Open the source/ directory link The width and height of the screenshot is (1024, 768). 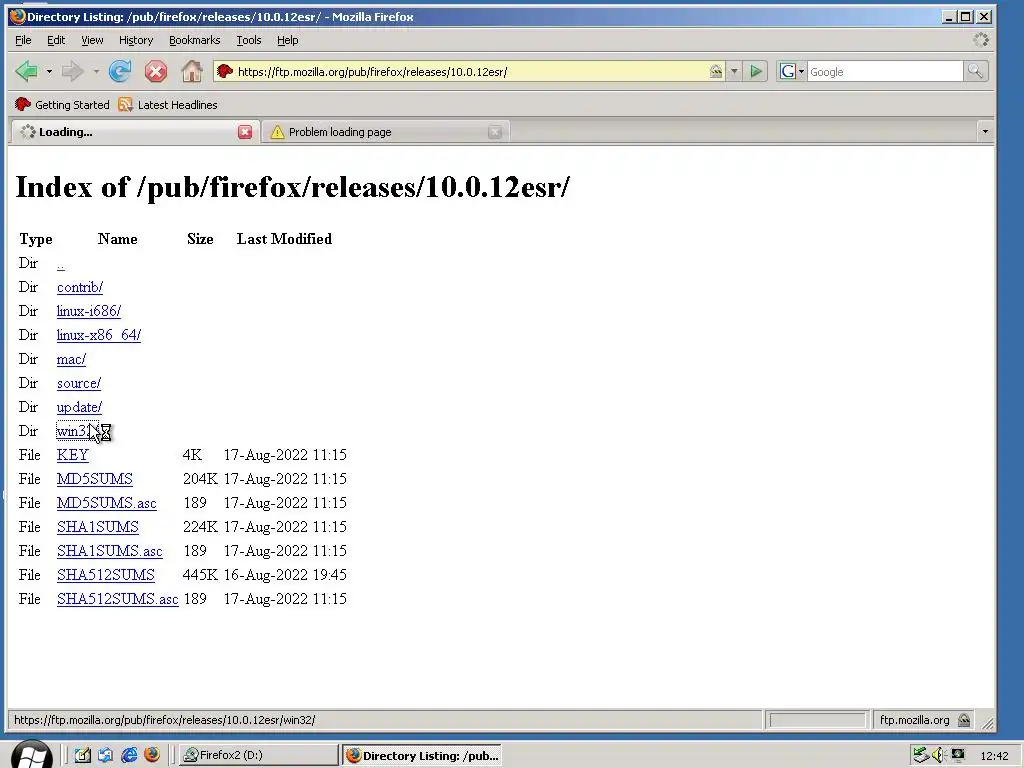(x=79, y=383)
